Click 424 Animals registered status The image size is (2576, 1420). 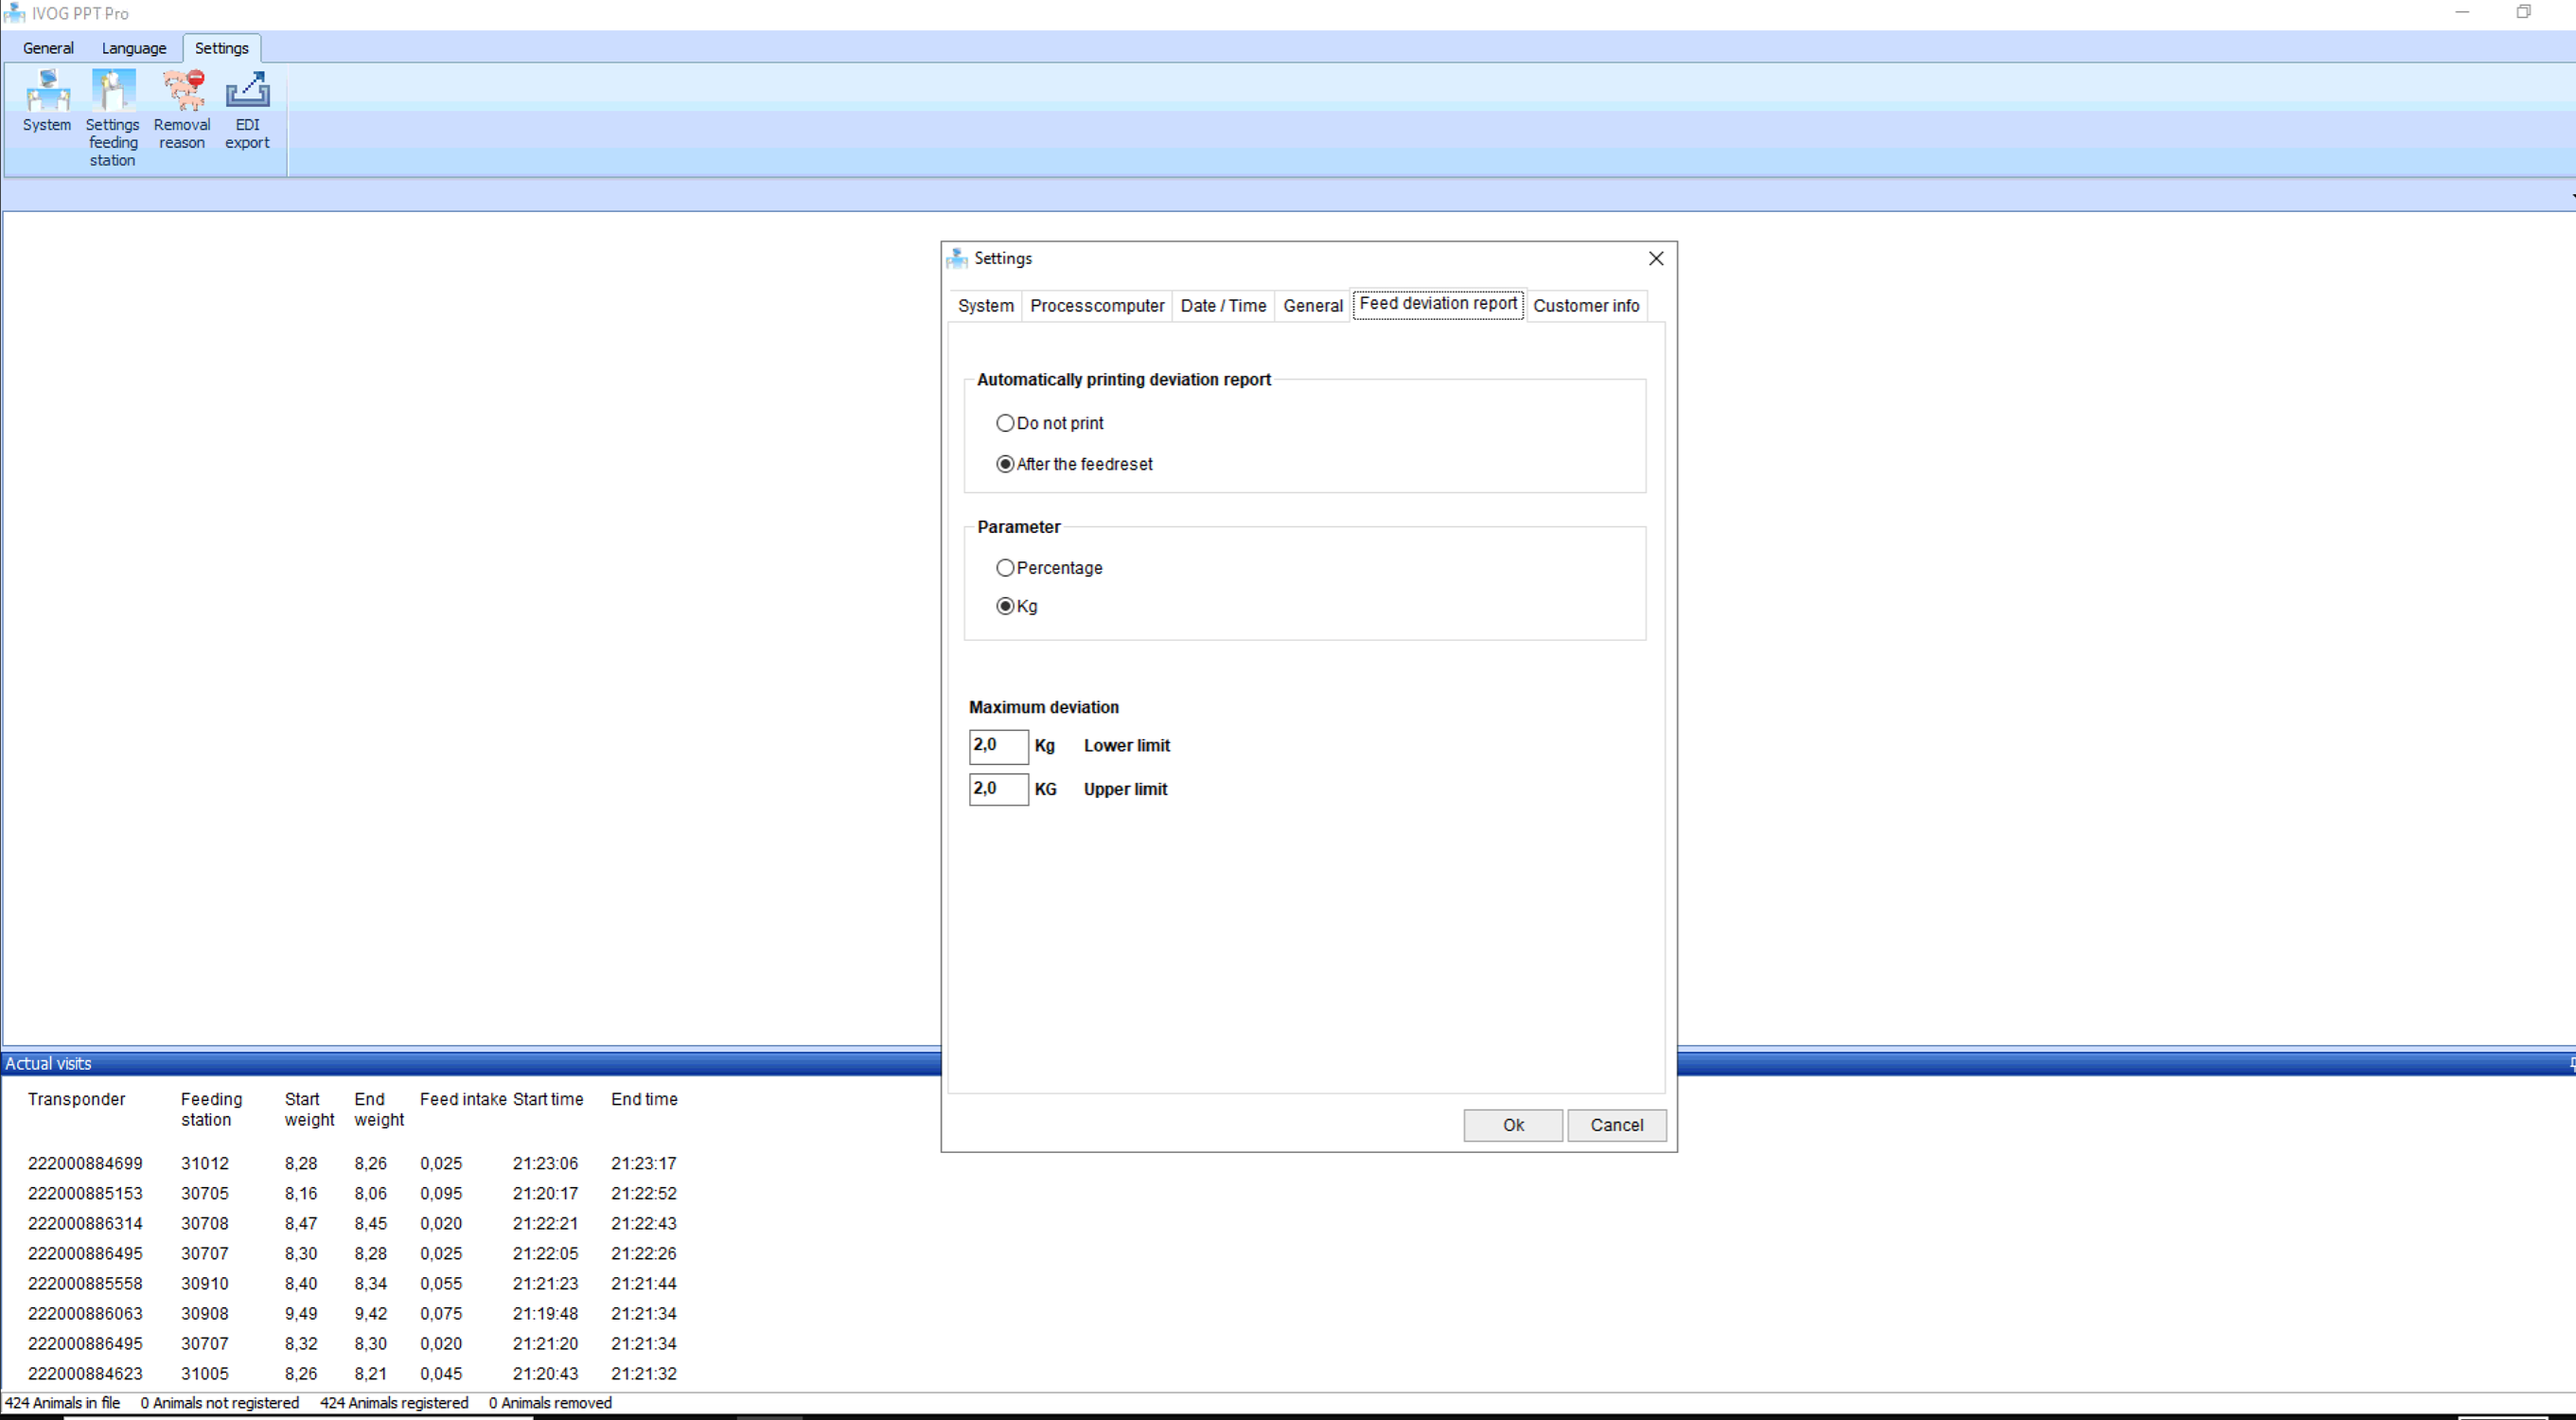pyautogui.click(x=394, y=1403)
